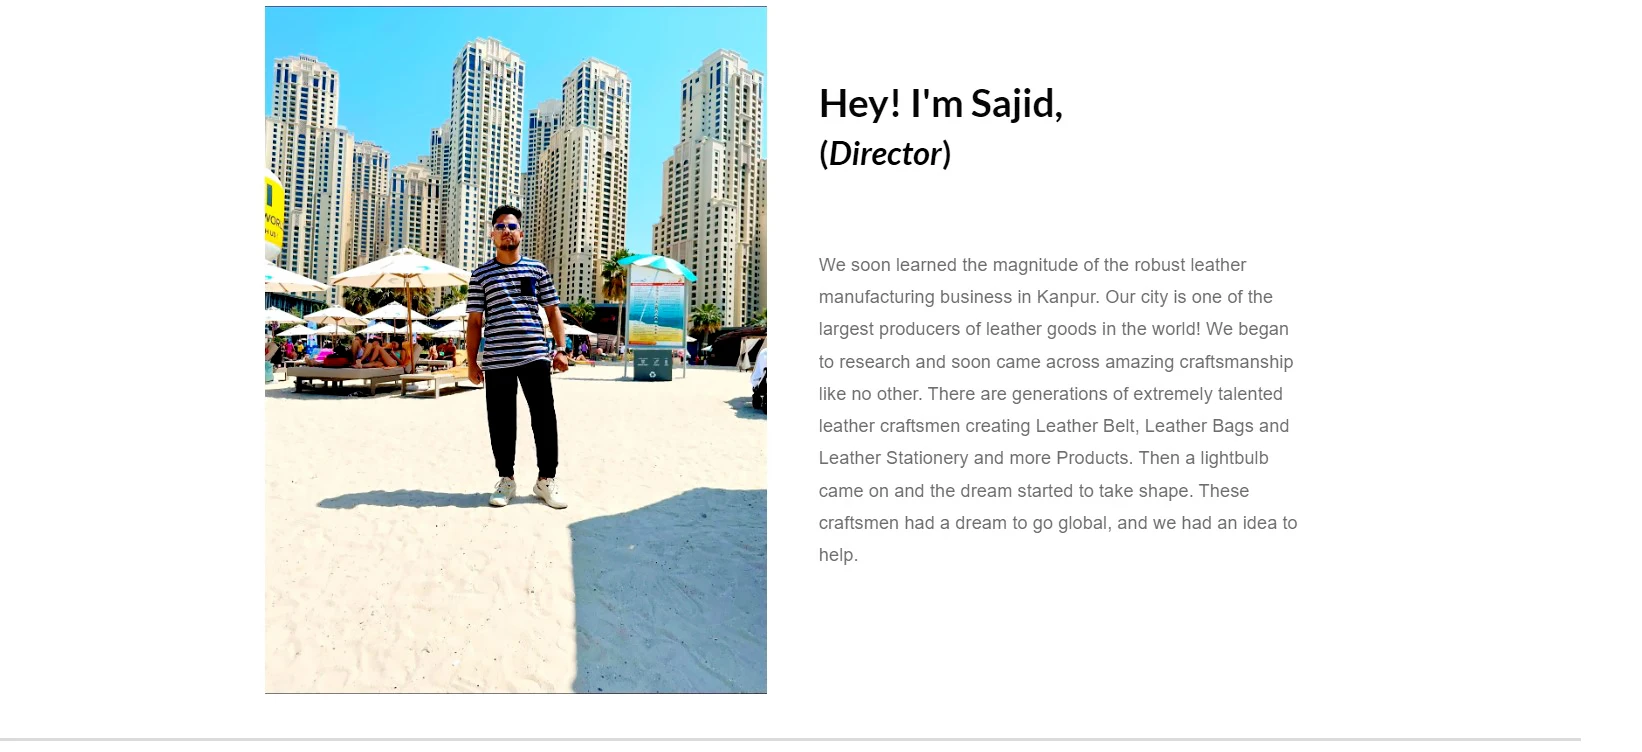Click the man's white sneakers
1642x752 pixels.
click(530, 492)
